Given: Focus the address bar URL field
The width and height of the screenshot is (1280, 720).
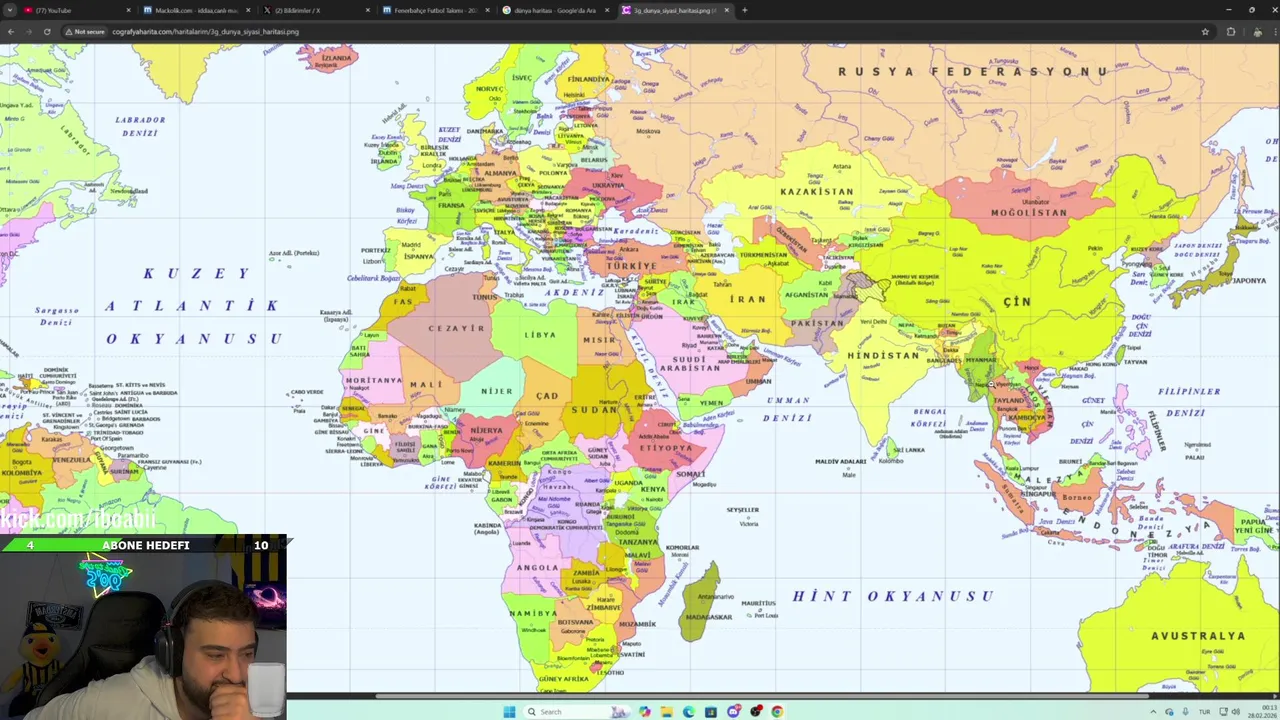Looking at the screenshot, I should (x=640, y=31).
